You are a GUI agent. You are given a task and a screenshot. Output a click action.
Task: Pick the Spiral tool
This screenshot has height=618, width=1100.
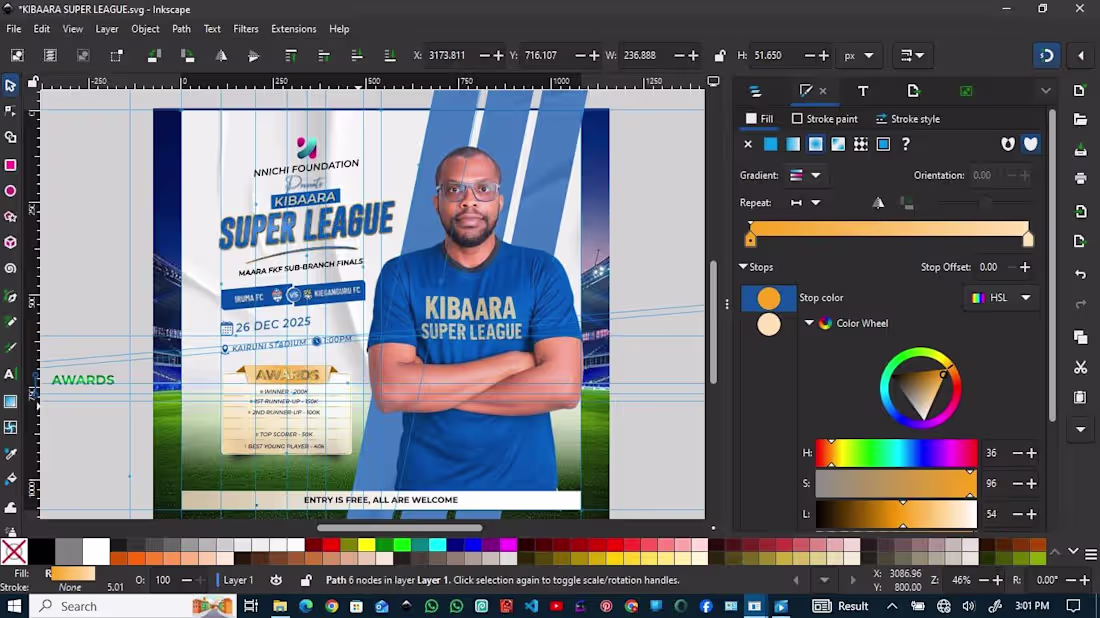pos(11,268)
